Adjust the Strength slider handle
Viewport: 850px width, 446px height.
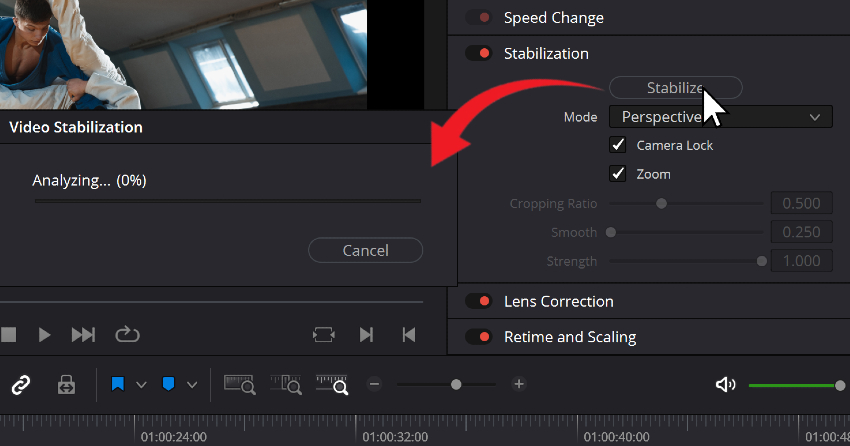(762, 261)
